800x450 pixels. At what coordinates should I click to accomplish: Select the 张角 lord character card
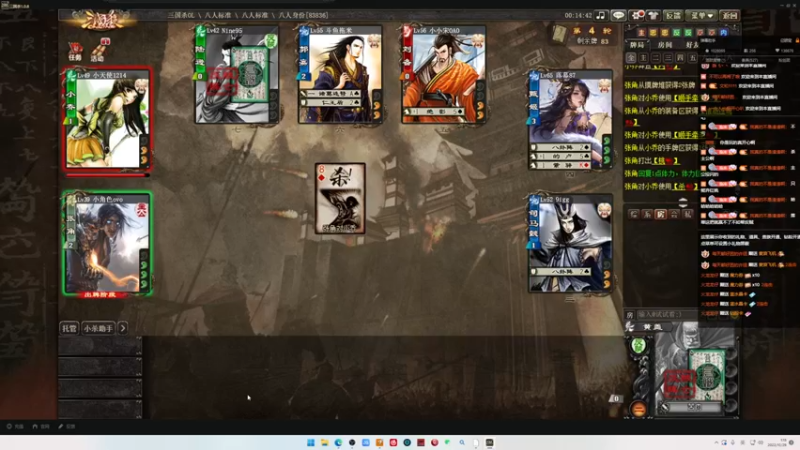(x=107, y=243)
